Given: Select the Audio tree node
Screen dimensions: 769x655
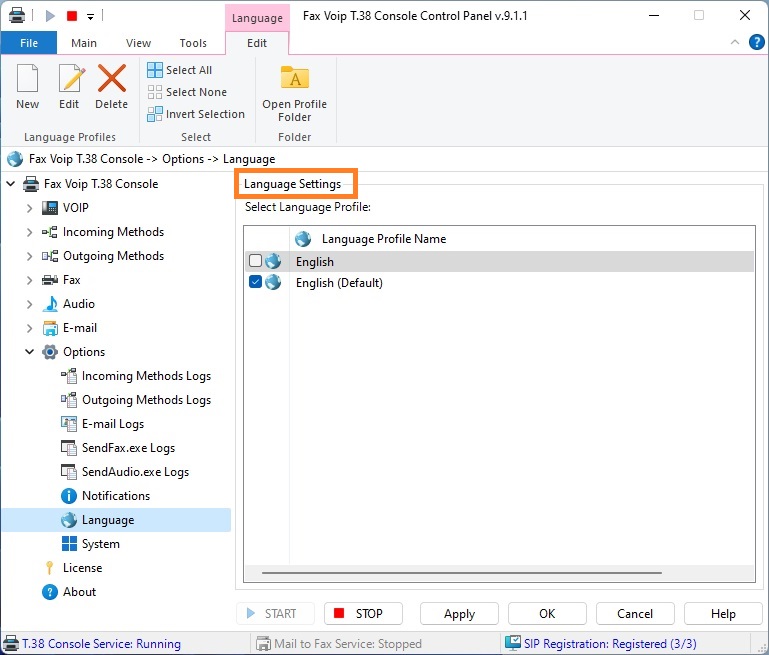Looking at the screenshot, I should tap(78, 304).
